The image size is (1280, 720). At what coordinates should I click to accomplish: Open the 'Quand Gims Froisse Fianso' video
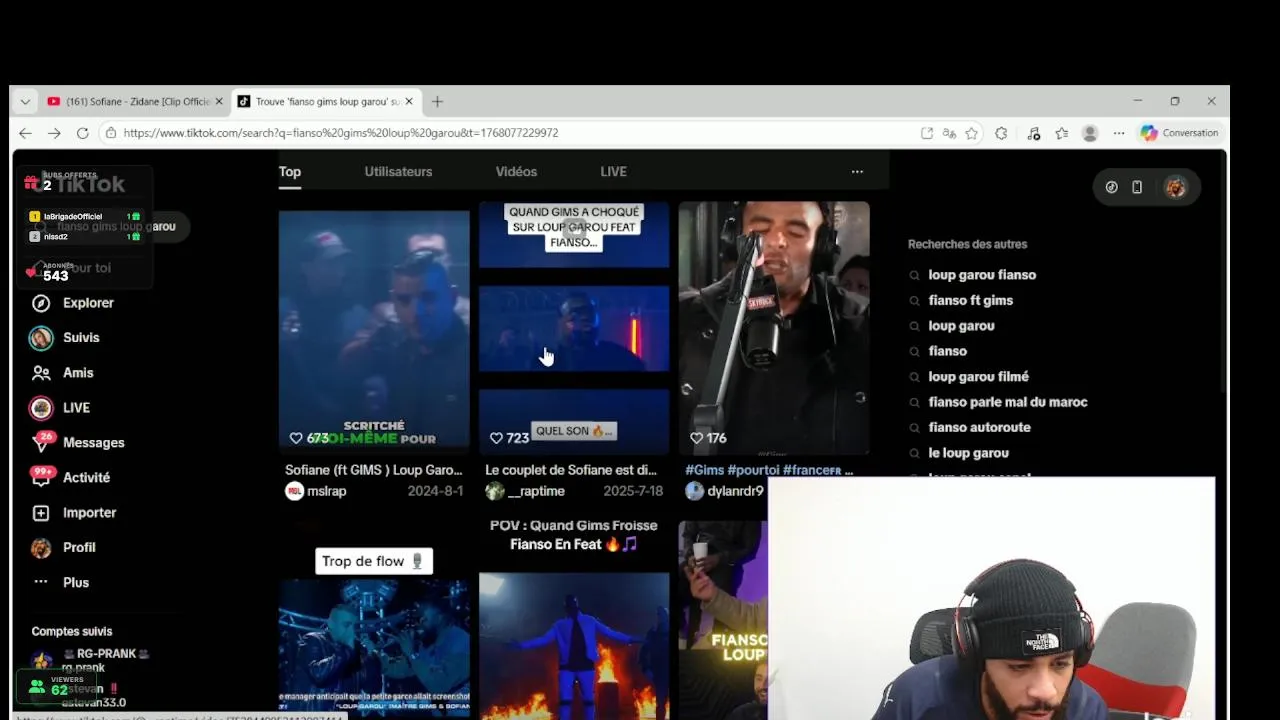click(x=574, y=620)
